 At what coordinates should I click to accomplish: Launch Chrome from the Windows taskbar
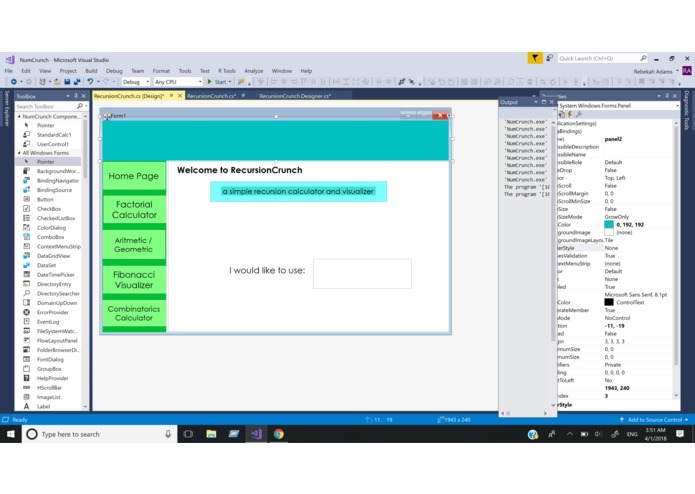click(278, 434)
